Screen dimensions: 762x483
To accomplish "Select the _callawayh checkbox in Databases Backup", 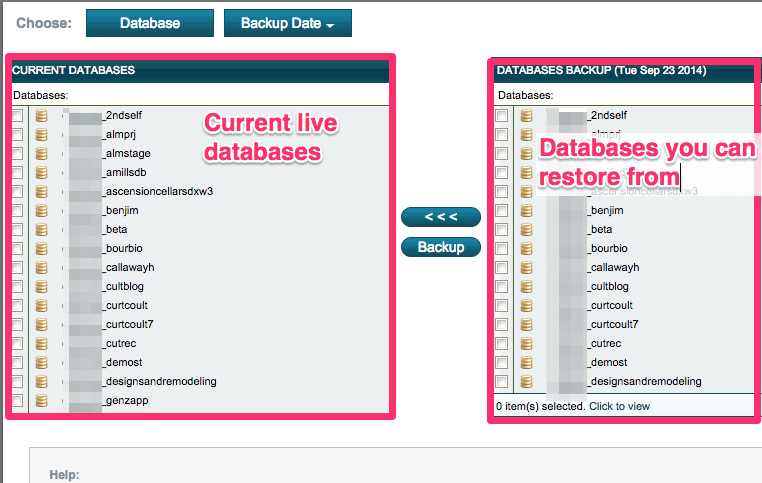I will coord(502,267).
